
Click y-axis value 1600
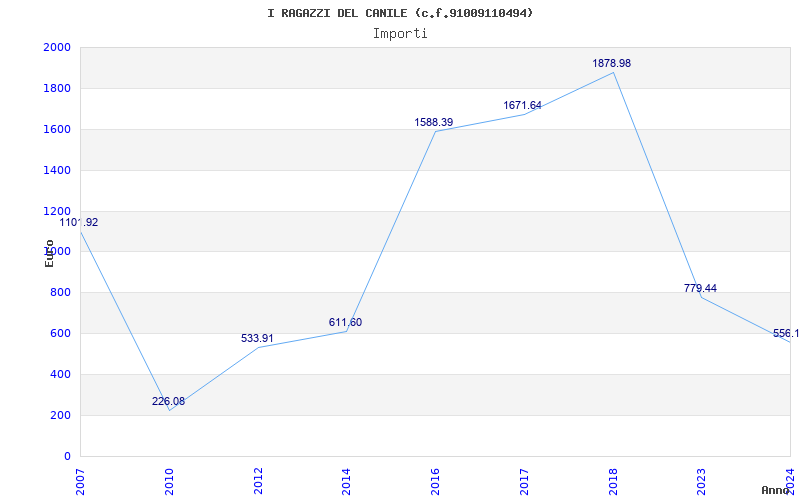[57, 129]
